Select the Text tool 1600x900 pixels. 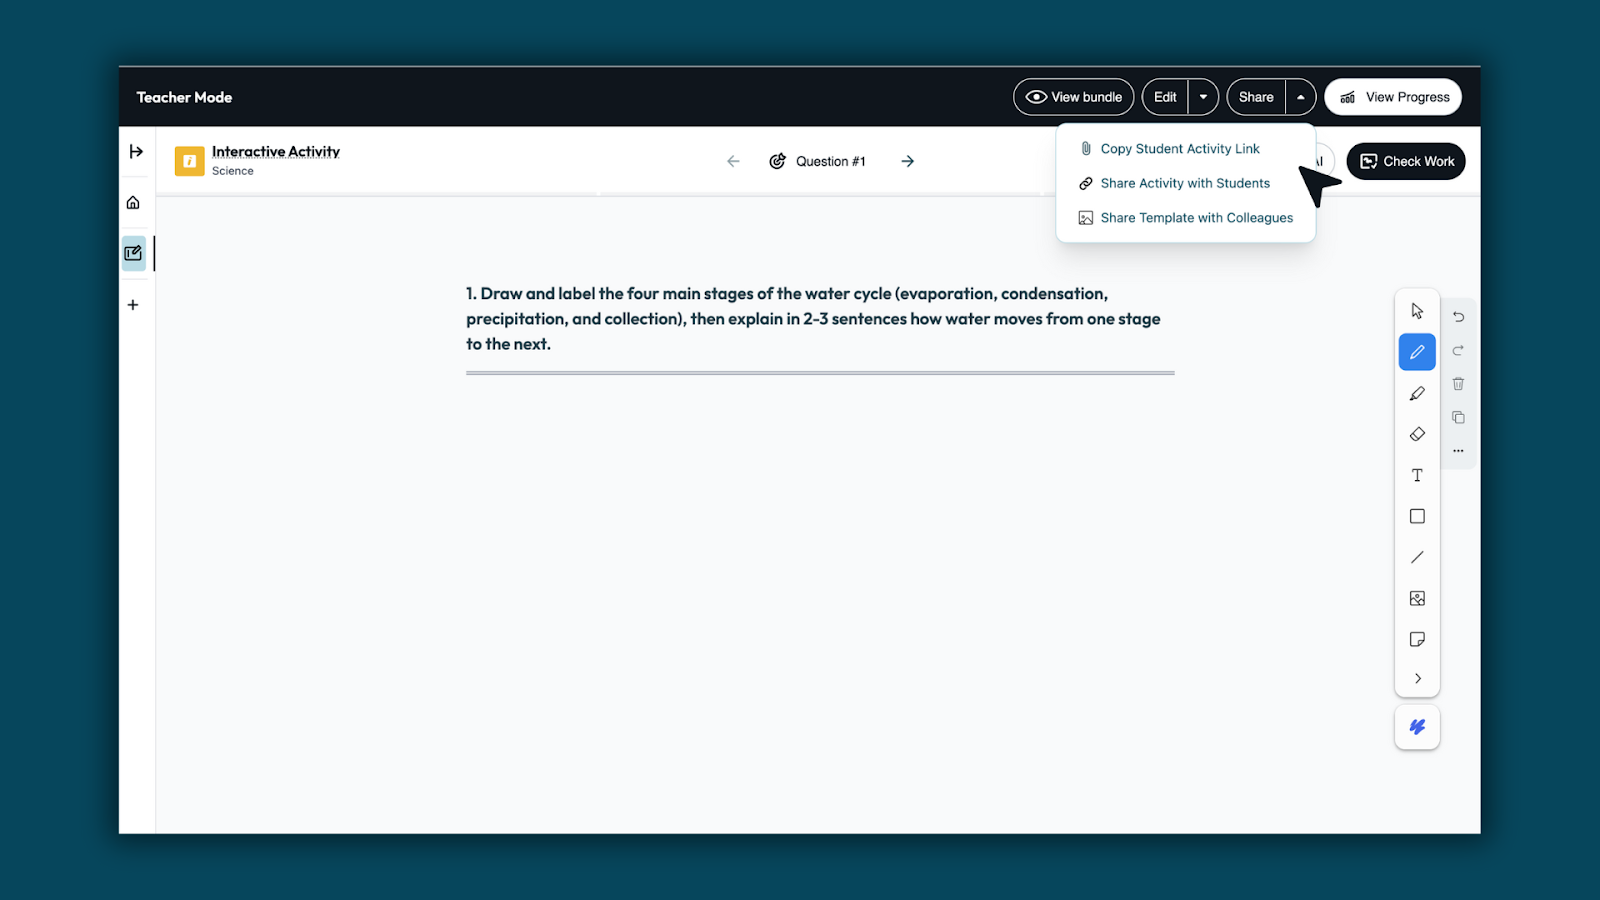click(x=1417, y=475)
